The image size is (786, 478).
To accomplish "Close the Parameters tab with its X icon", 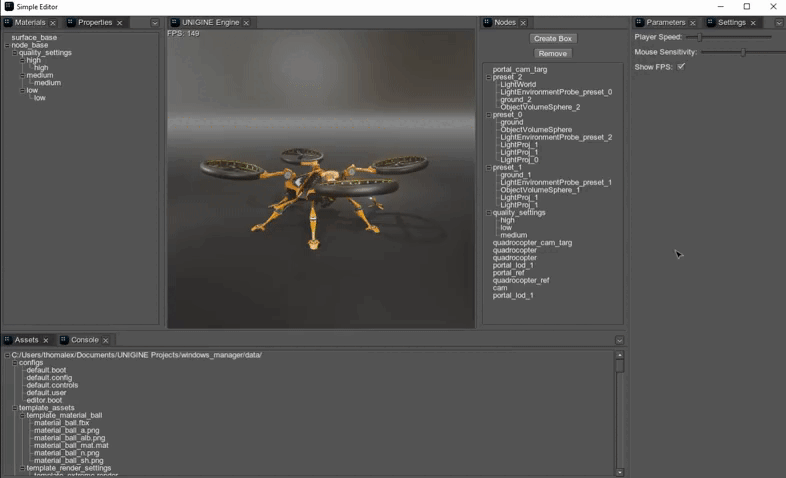I will [692, 22].
